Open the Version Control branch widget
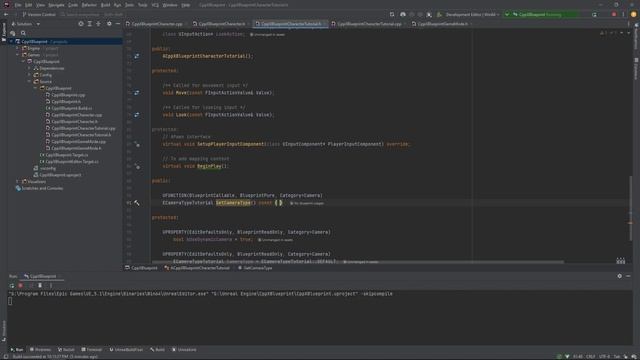 39,14
